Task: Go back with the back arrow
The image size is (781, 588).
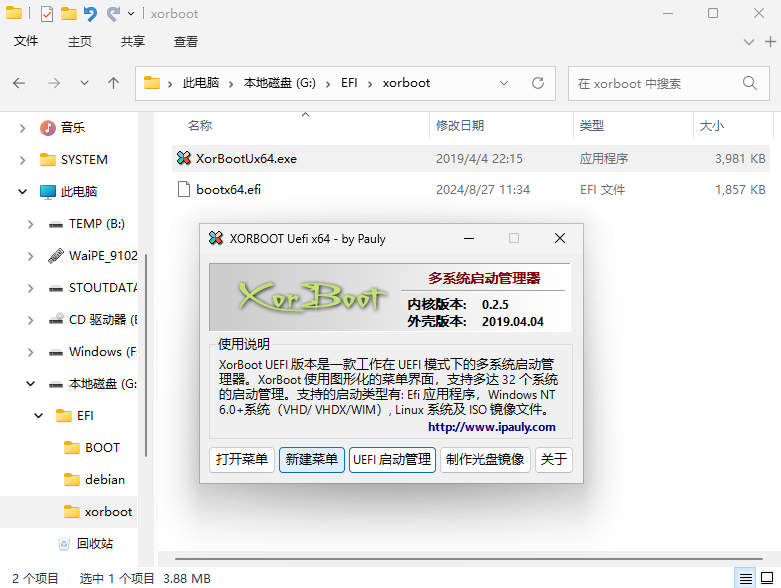Action: [19, 83]
